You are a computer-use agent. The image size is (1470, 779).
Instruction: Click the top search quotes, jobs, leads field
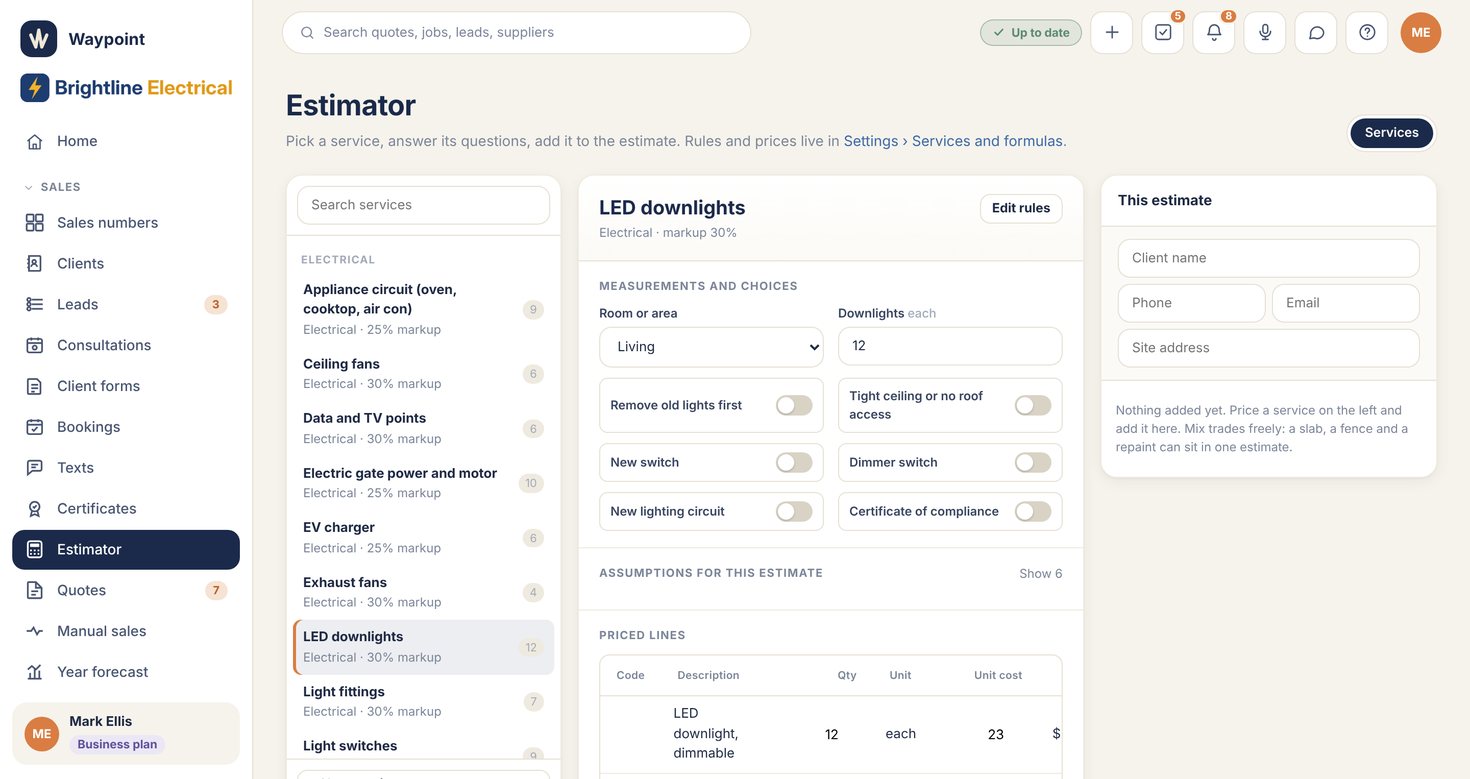click(516, 32)
